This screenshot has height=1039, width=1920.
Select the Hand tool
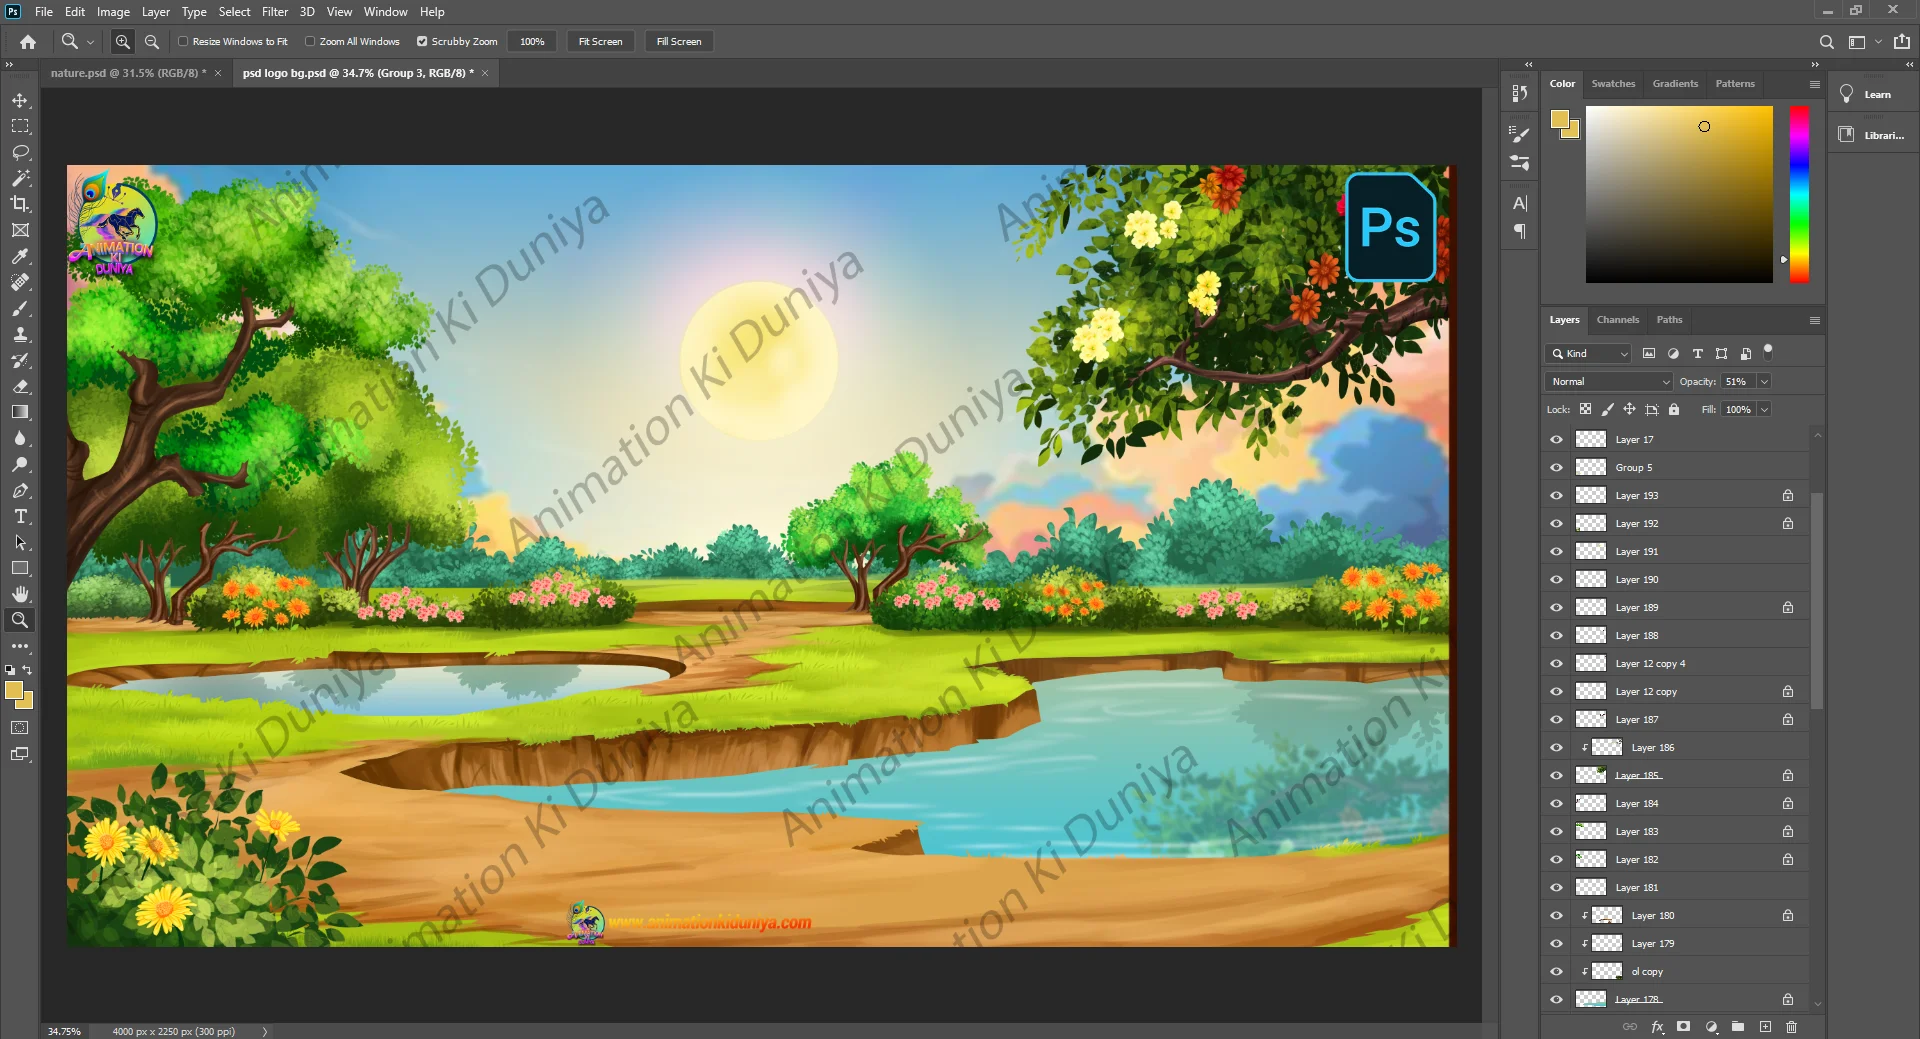point(20,594)
